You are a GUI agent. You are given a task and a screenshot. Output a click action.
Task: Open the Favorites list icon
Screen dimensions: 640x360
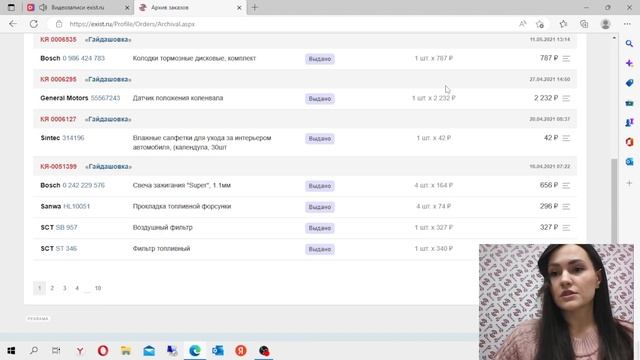pyautogui.click(x=563, y=24)
